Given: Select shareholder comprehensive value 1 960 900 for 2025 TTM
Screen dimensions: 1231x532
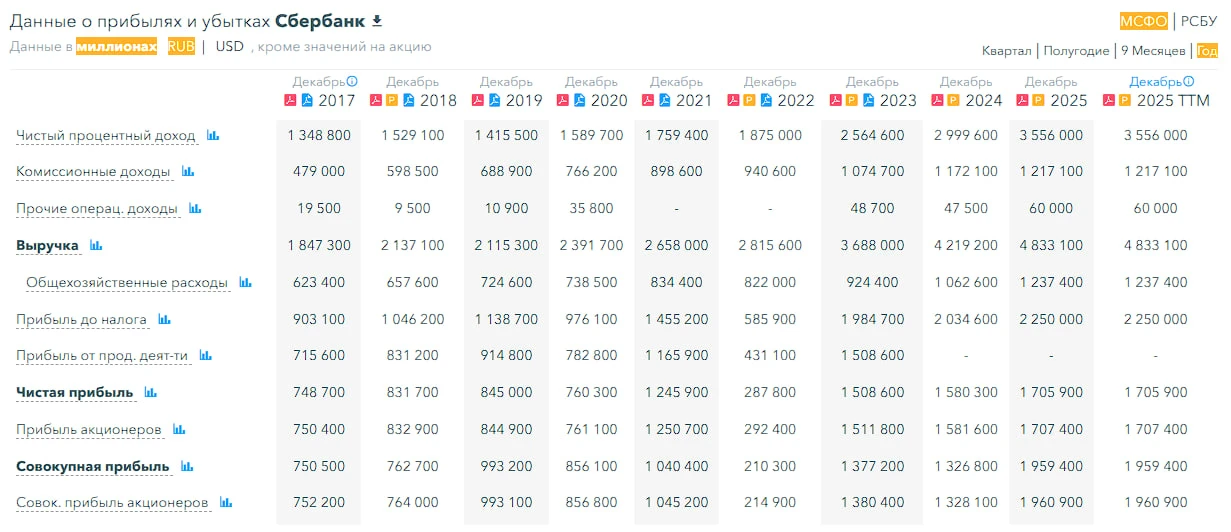Looking at the screenshot, I should (1156, 503).
